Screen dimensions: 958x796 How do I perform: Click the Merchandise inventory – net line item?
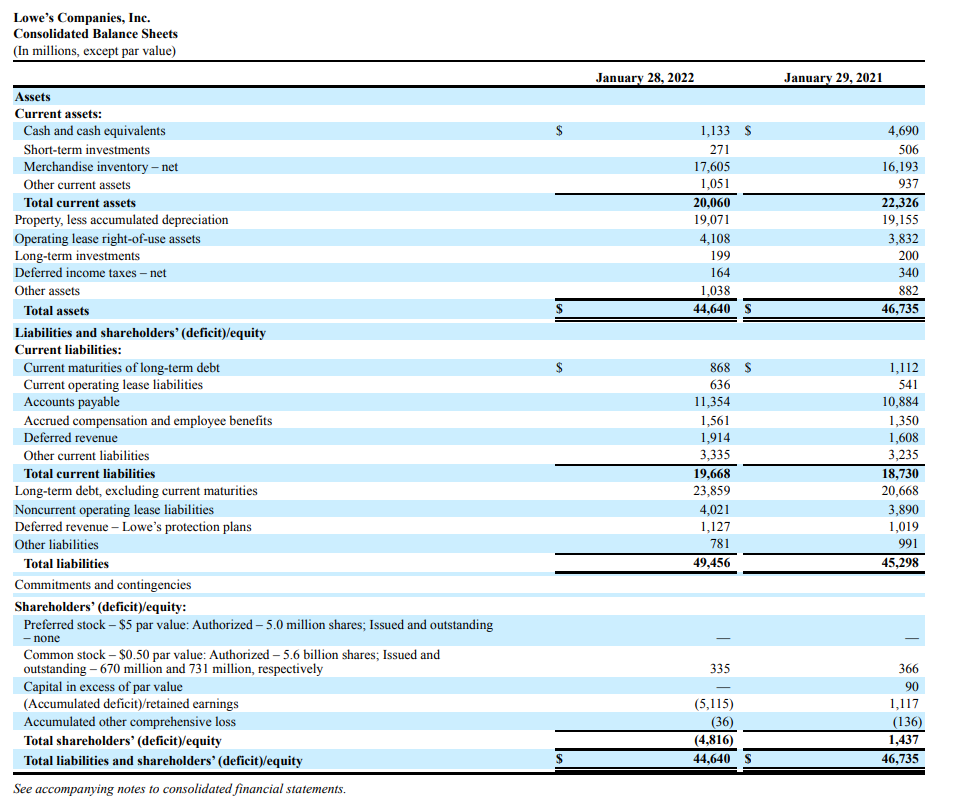[100, 166]
